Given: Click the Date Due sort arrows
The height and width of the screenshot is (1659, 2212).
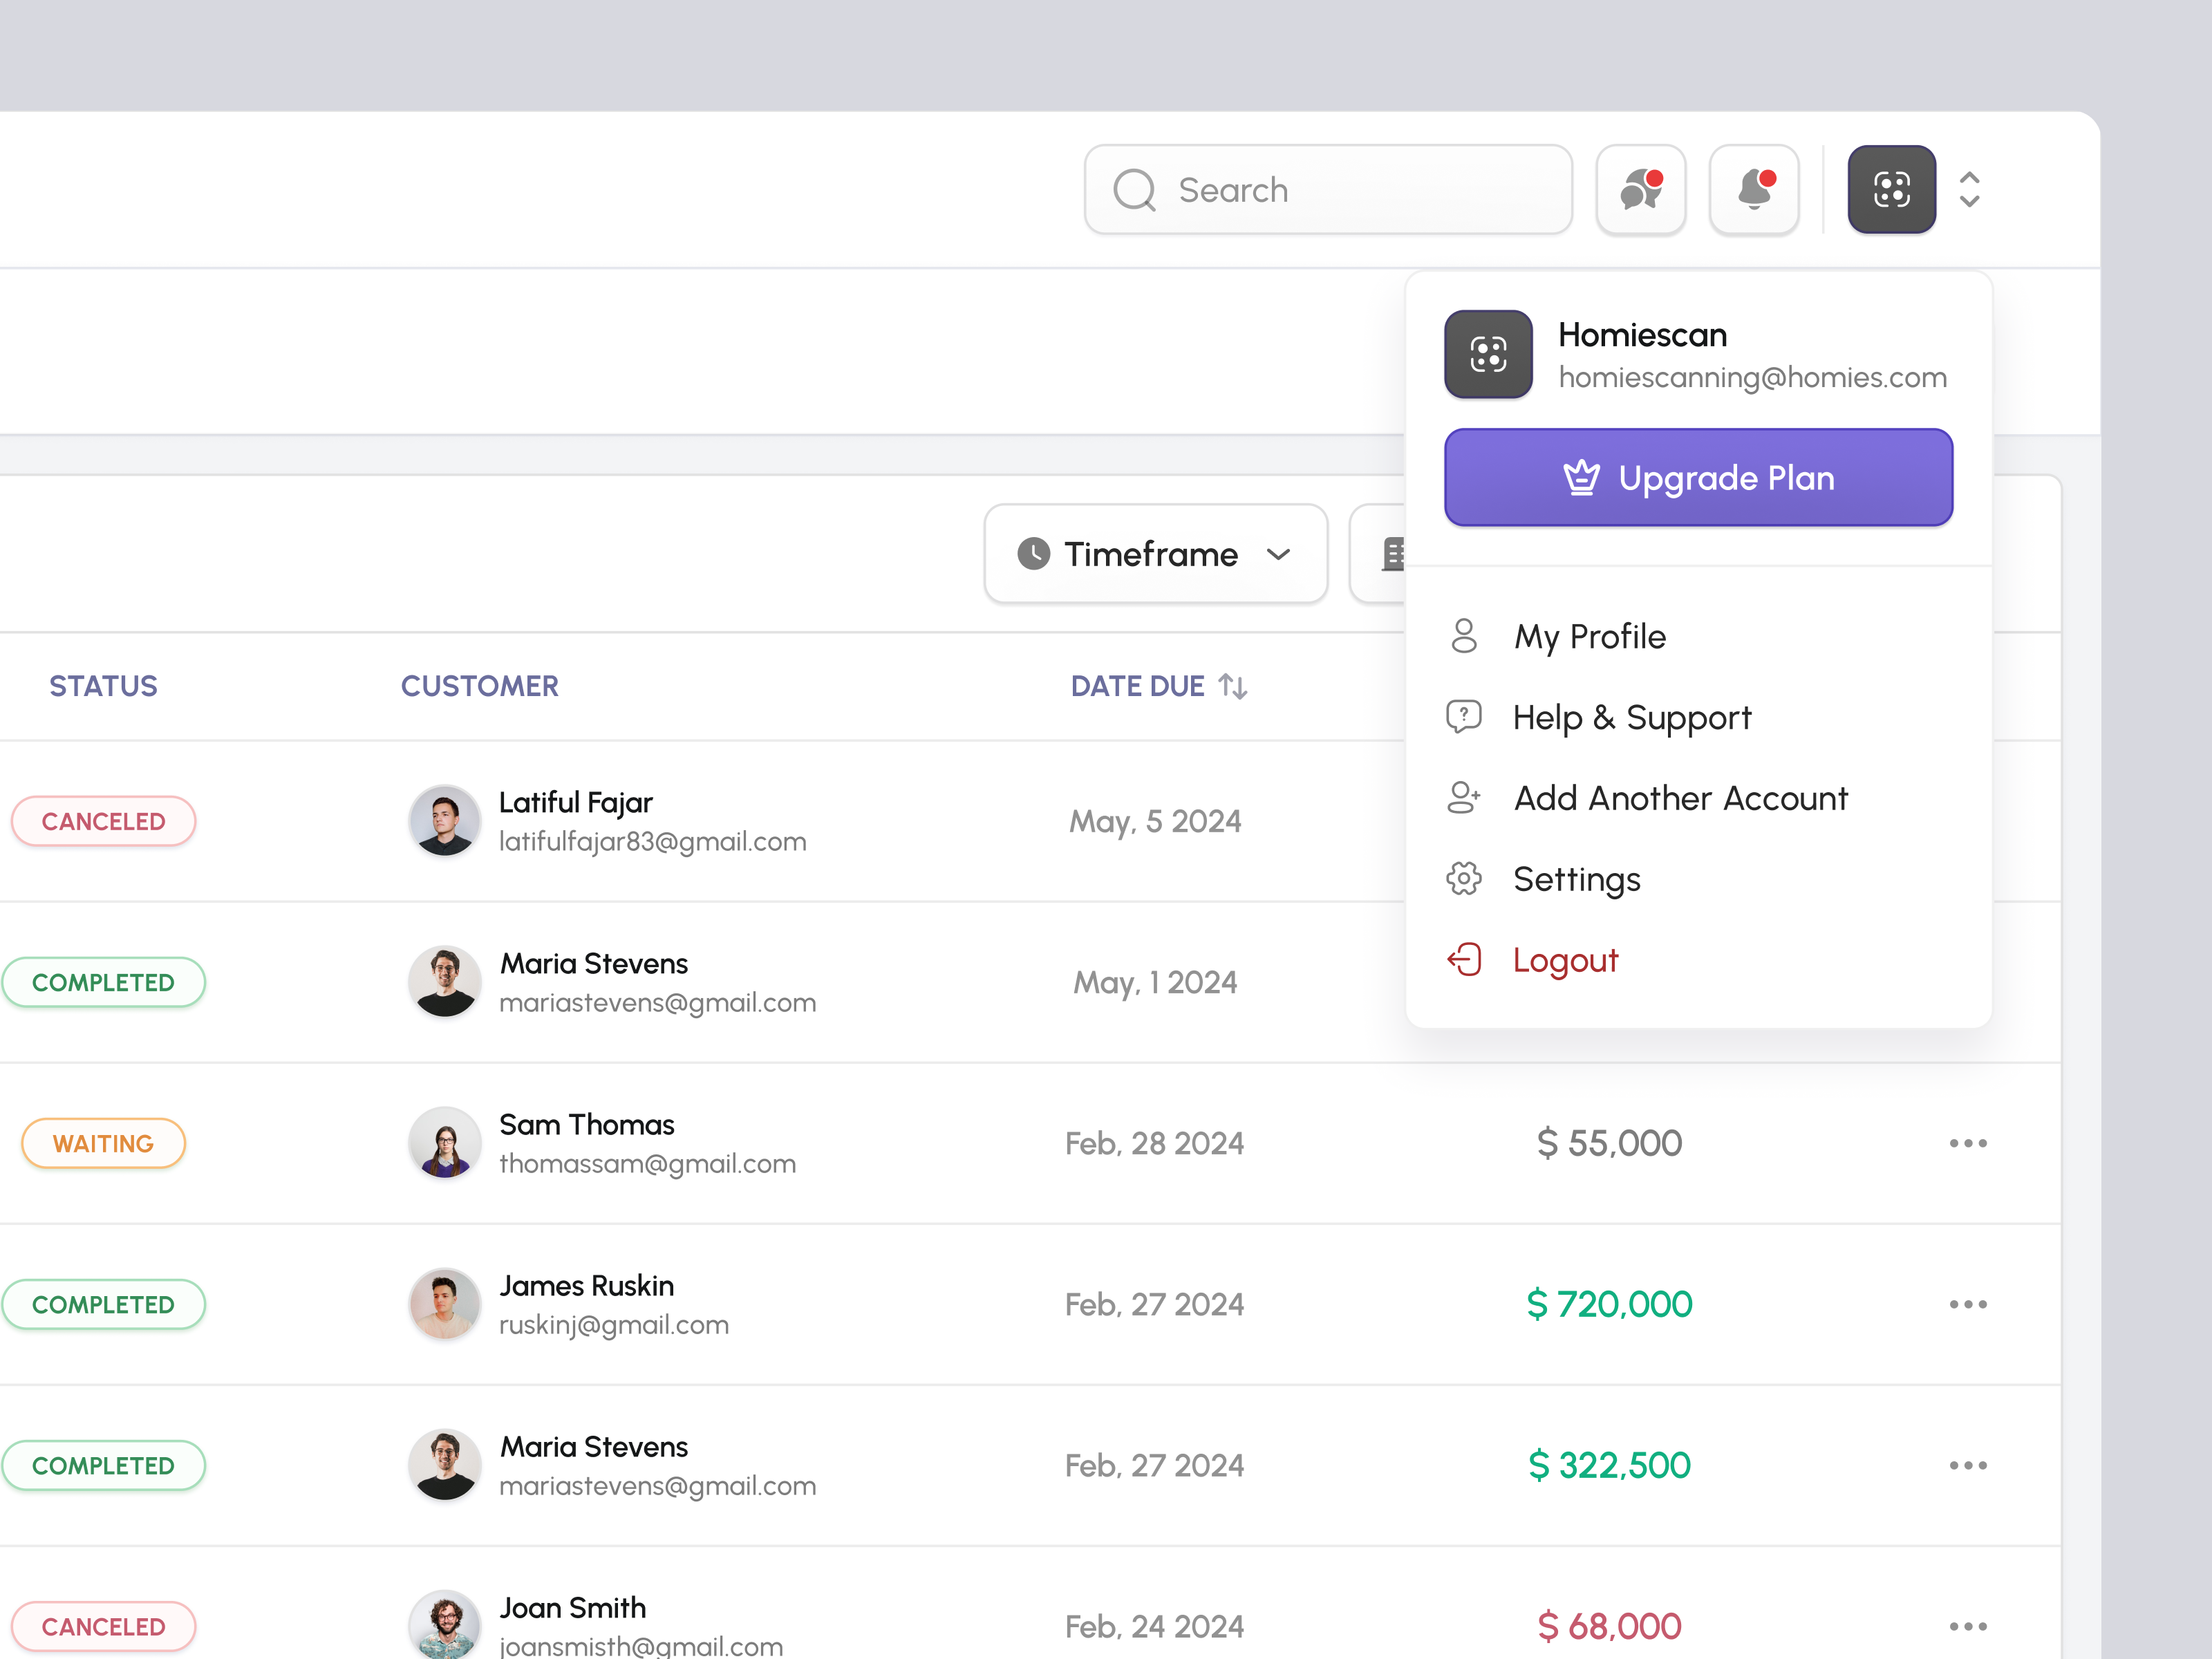Looking at the screenshot, I should 1233,686.
